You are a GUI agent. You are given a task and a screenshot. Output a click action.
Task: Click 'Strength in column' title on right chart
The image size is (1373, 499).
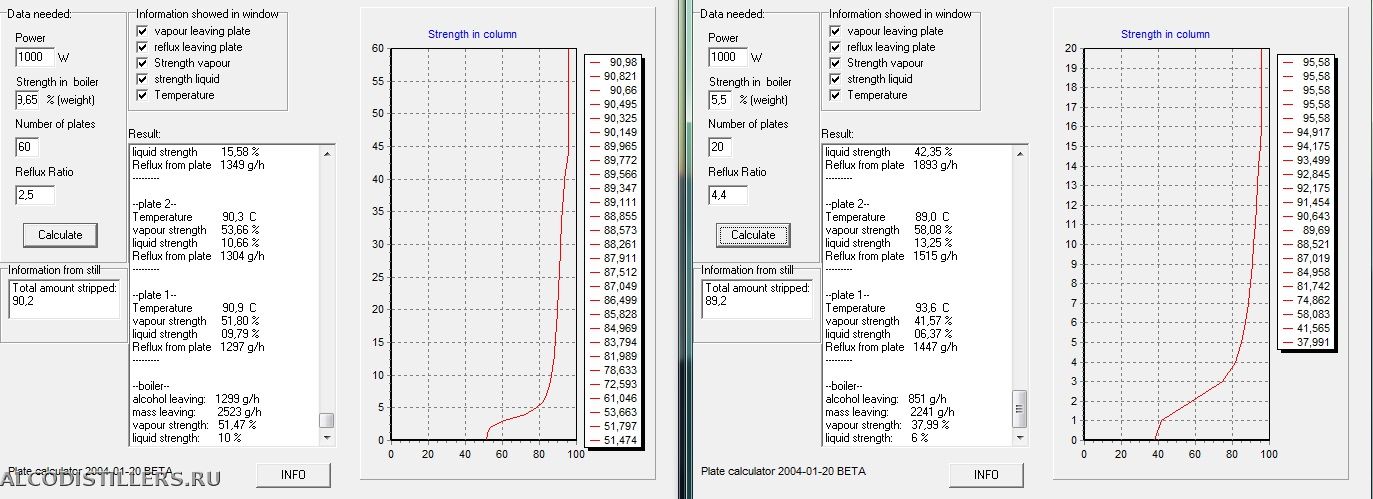point(1165,34)
